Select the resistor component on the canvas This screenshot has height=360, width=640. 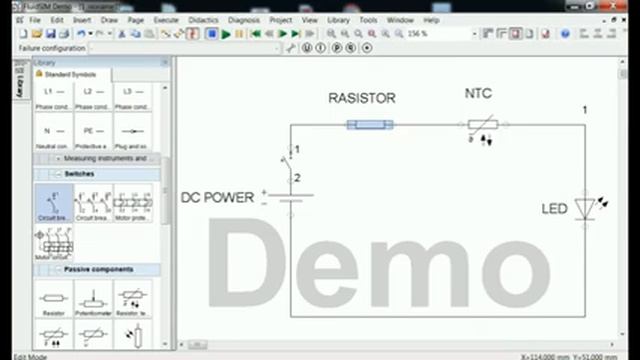click(370, 124)
